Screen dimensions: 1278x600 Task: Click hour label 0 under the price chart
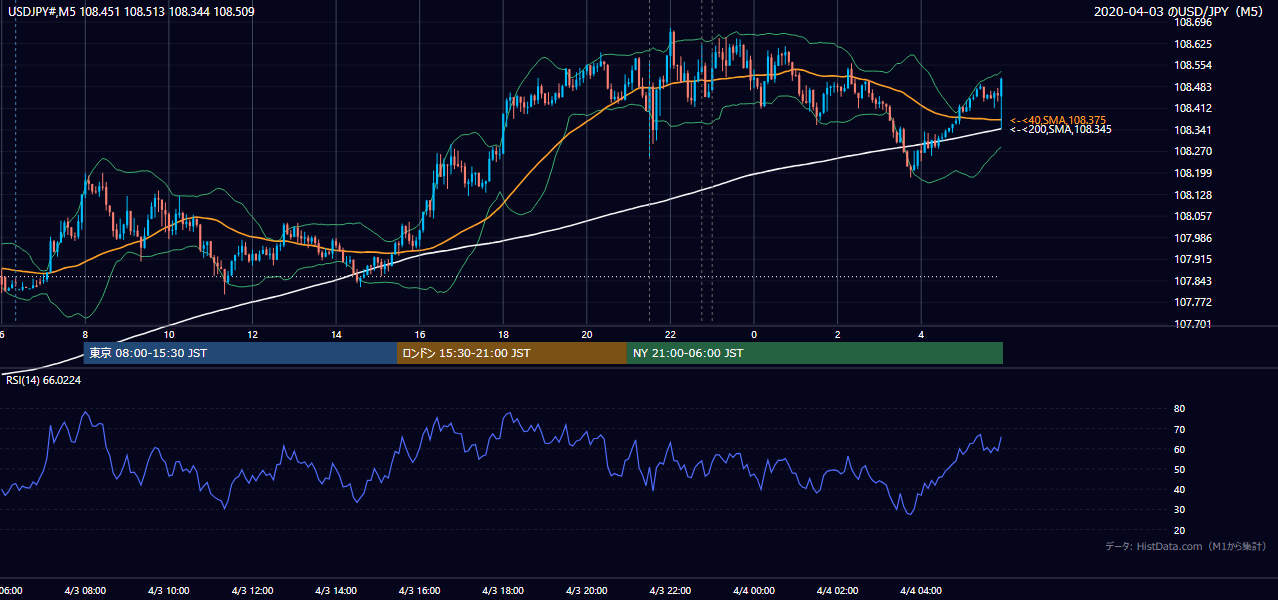point(754,334)
